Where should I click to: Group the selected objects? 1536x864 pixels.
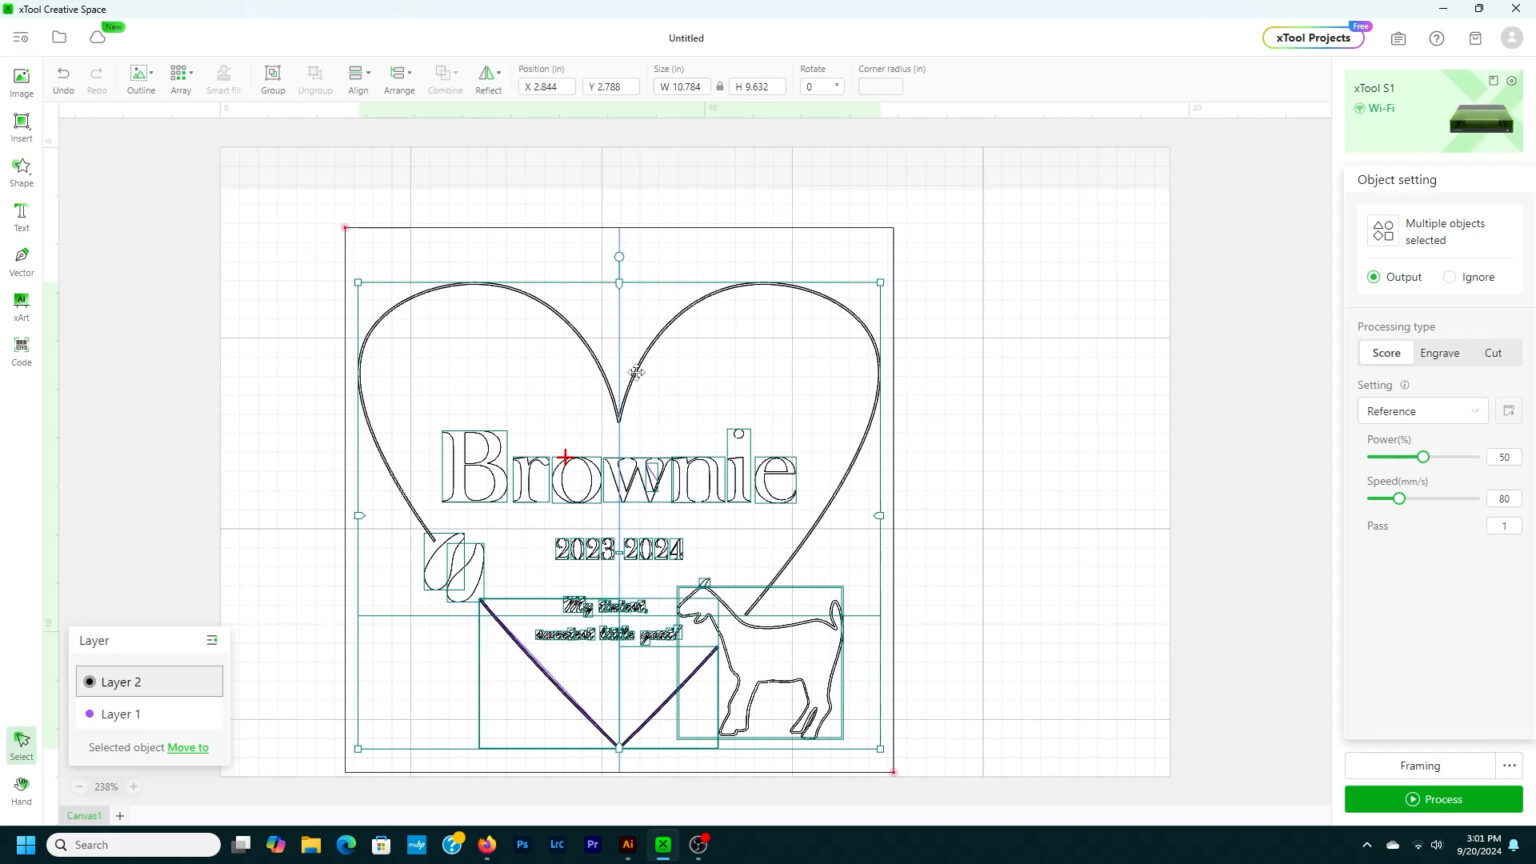(273, 79)
